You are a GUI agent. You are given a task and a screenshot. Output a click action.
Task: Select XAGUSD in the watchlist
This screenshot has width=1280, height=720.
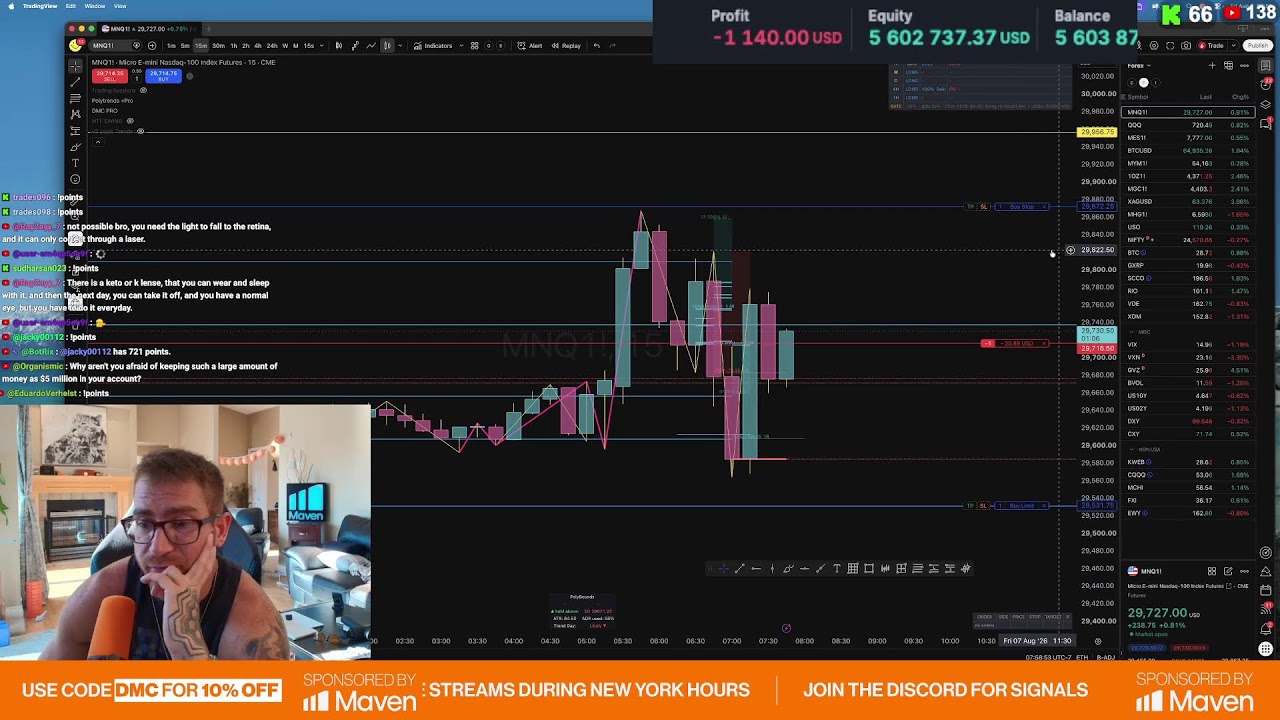pyautogui.click(x=1187, y=201)
